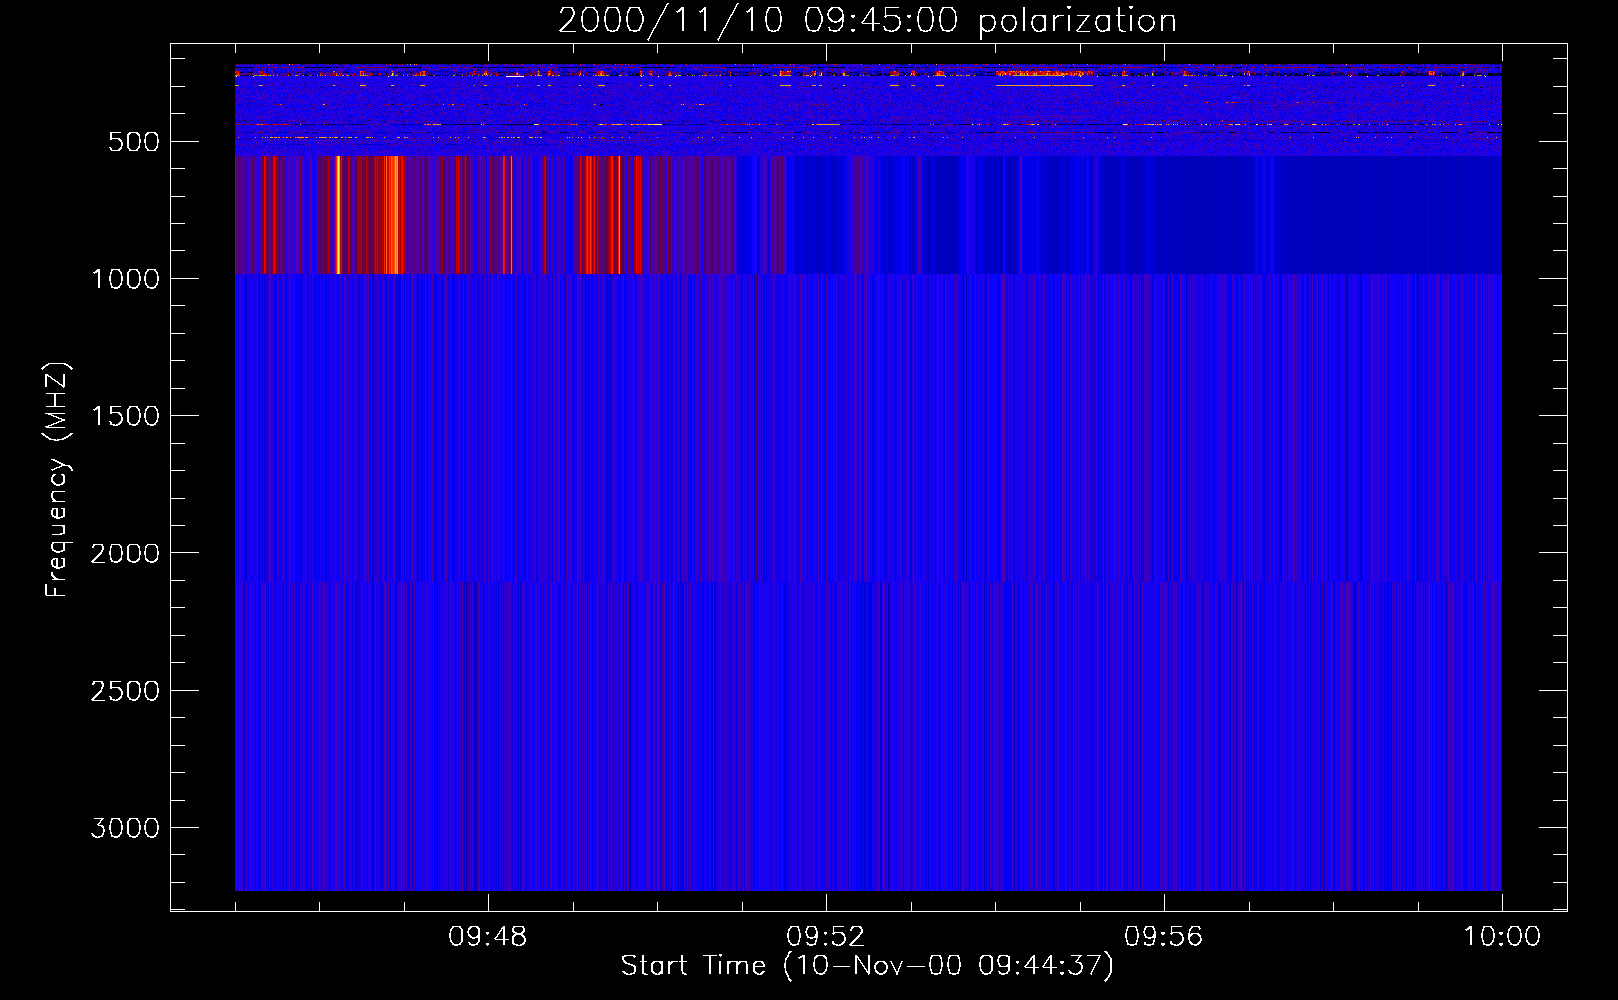
Task: Click the 2500 frequency tick label
Action: (x=125, y=691)
